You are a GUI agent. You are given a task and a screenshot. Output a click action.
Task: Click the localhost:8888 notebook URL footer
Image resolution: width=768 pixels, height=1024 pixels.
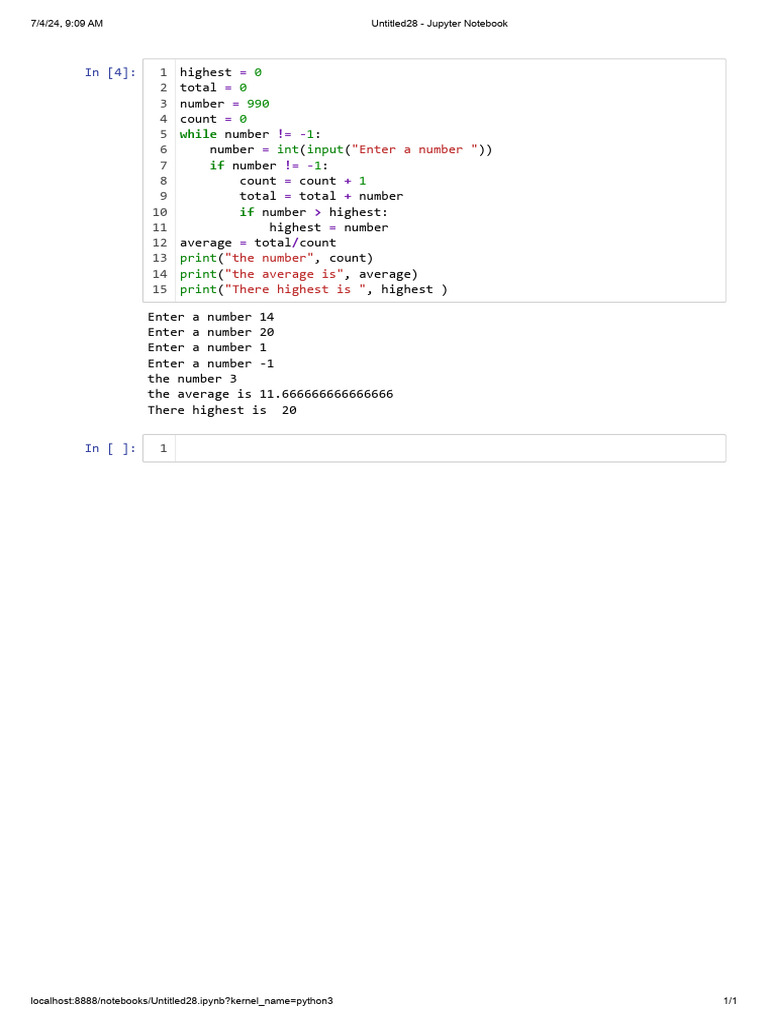pos(182,1000)
